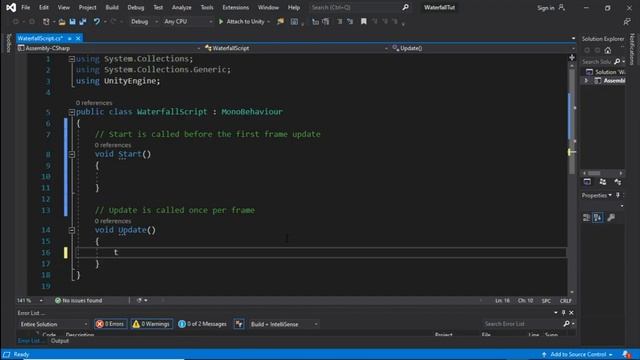Image resolution: width=640 pixels, height=360 pixels.
Task: Expand the Assembly node in Solution Explorer
Action: point(586,81)
